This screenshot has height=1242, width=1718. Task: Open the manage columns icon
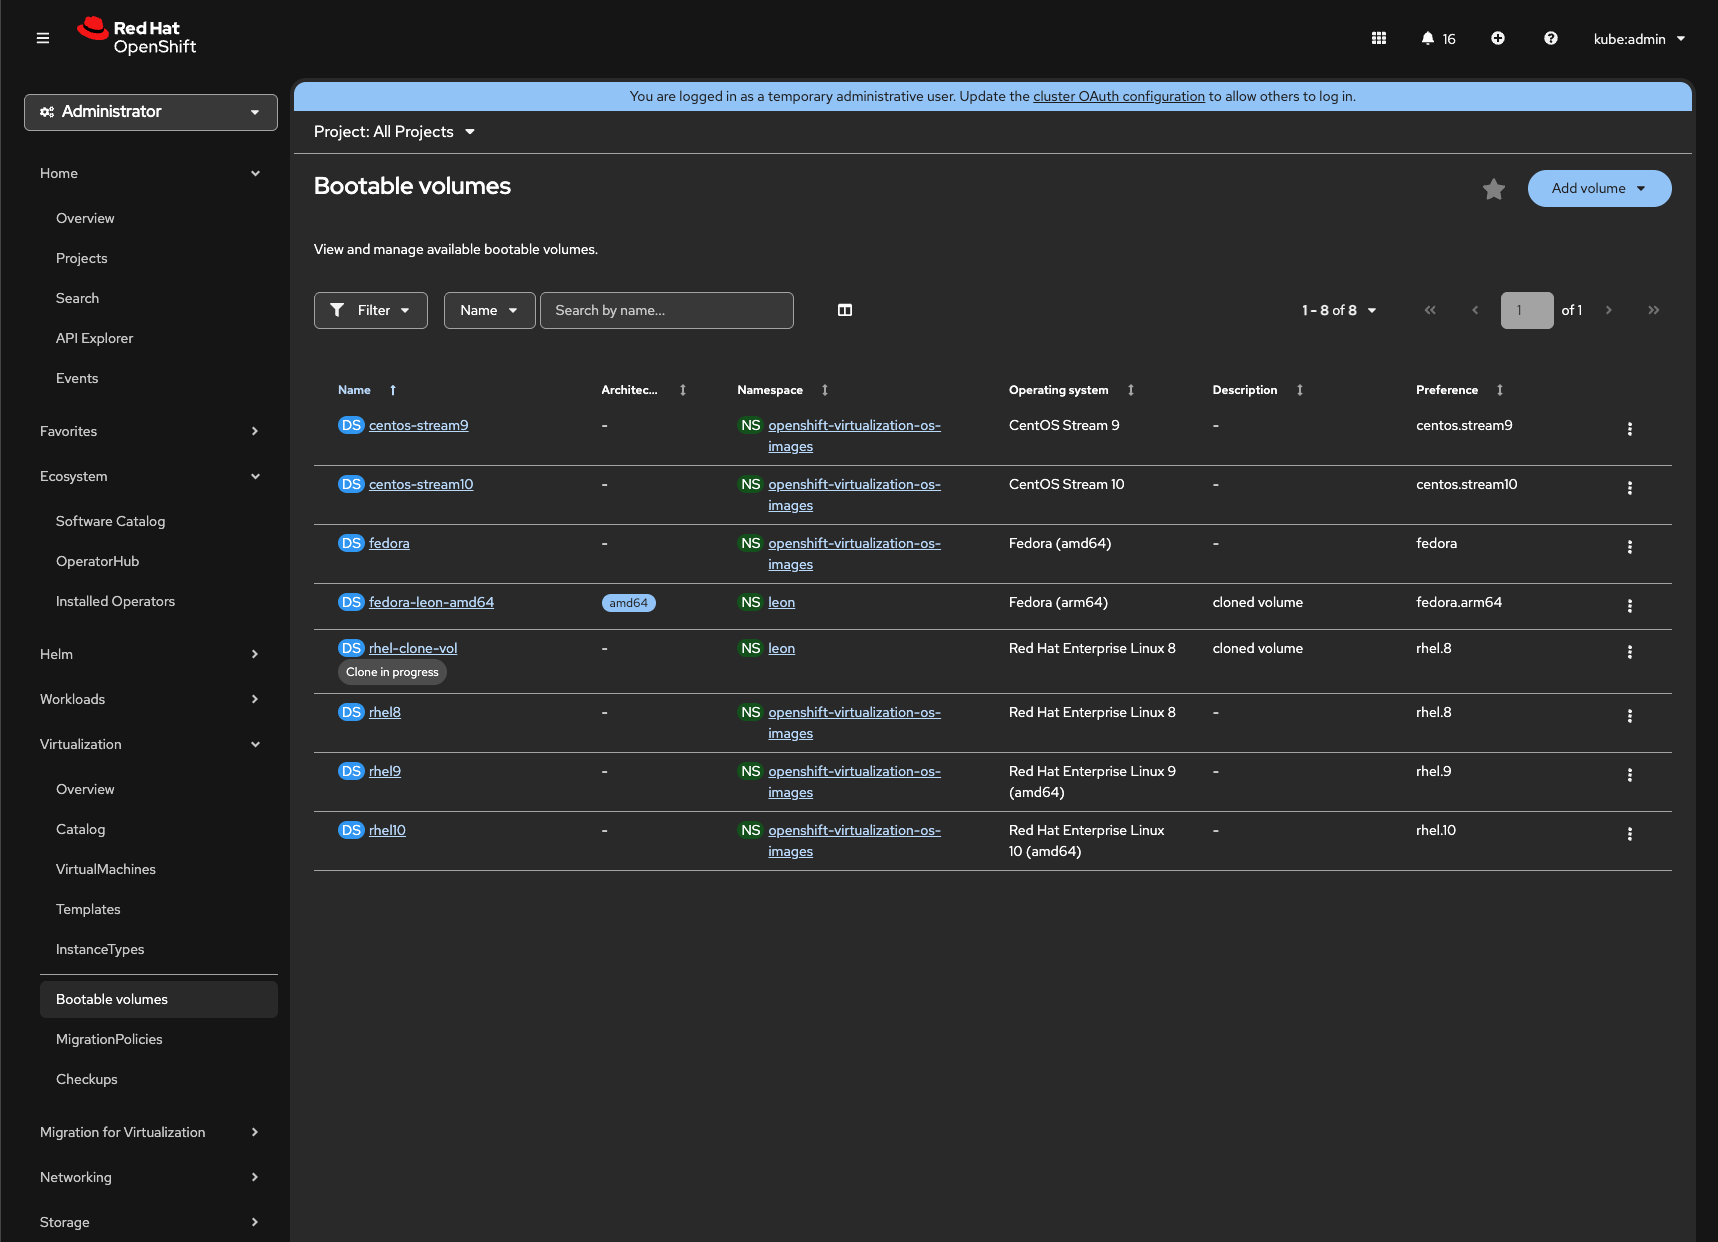[x=844, y=310]
